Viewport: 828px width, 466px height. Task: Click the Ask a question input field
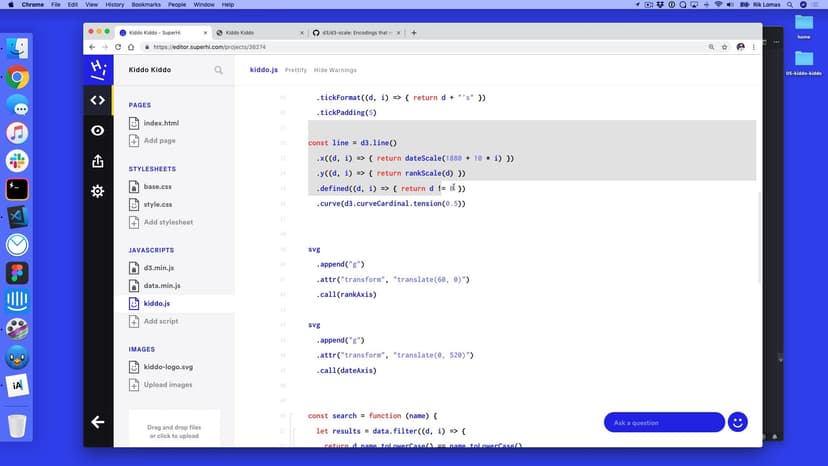click(x=663, y=422)
